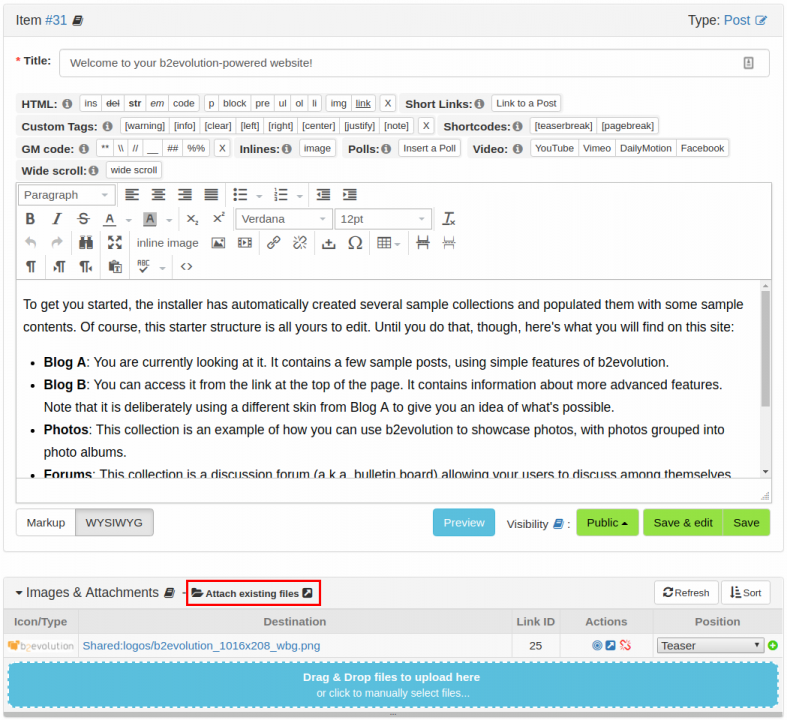Refresh the attachments list
The width and height of the screenshot is (787, 720).
click(686, 593)
